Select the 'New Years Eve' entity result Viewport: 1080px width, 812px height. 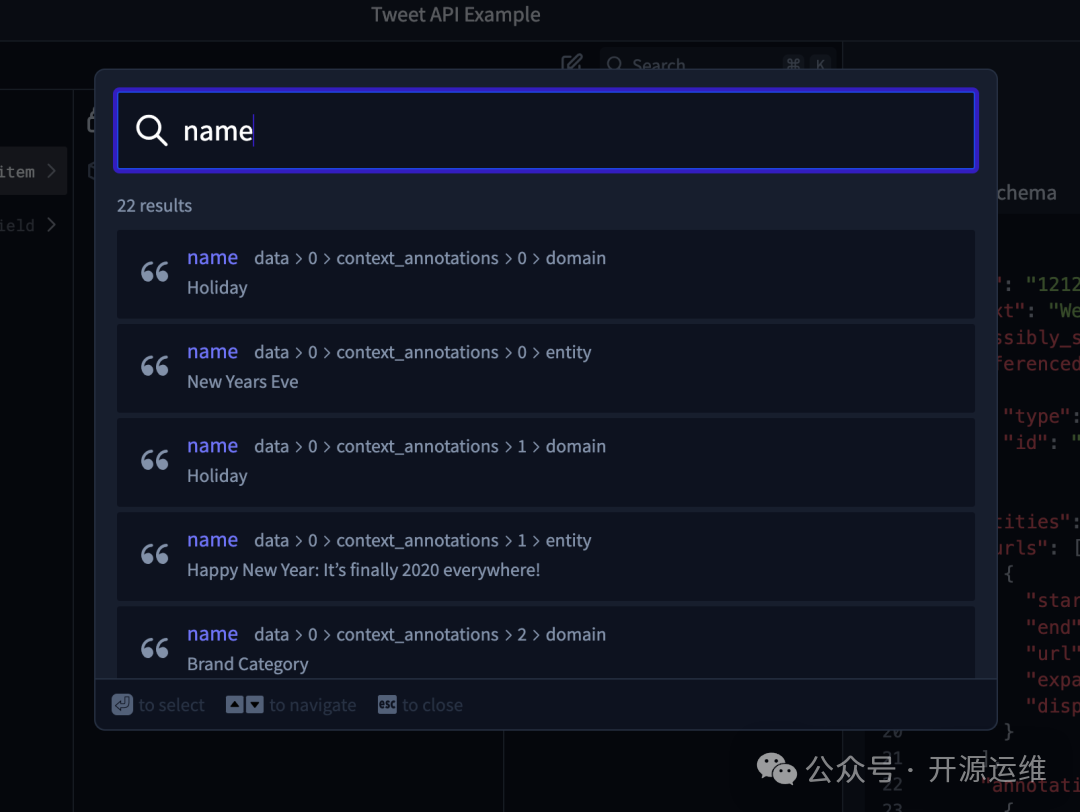[x=546, y=368]
